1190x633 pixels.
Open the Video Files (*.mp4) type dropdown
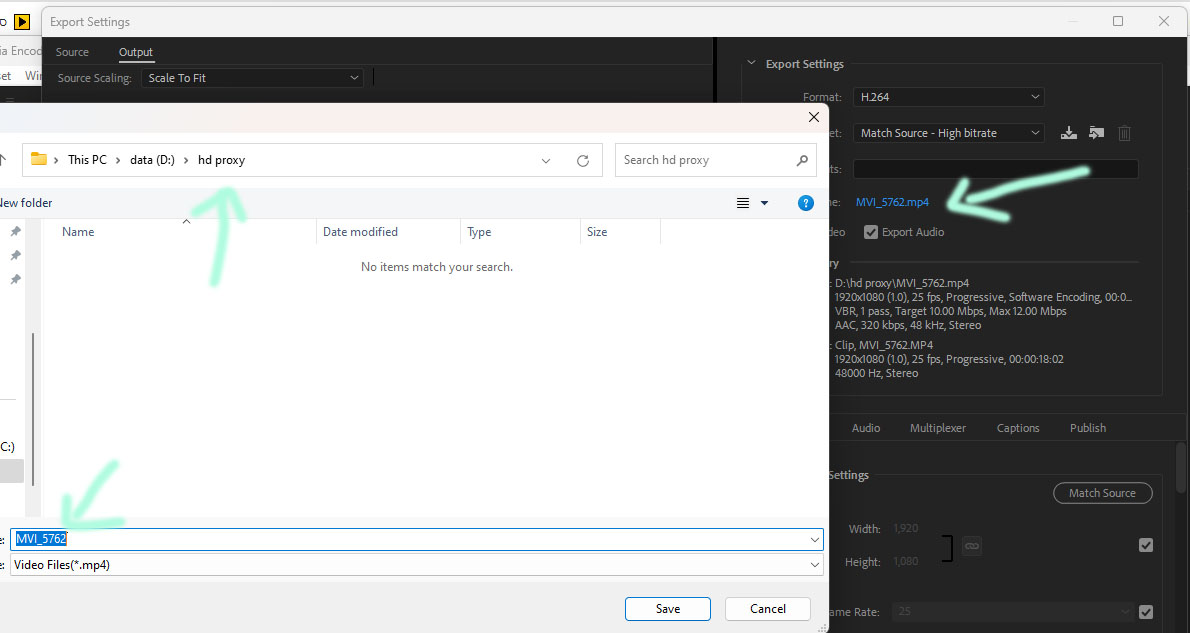click(416, 565)
